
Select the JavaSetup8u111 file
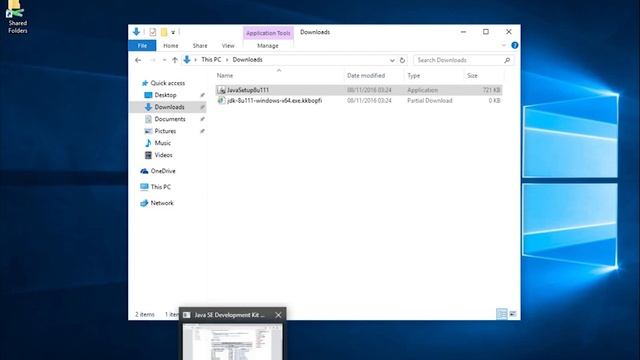click(359, 90)
